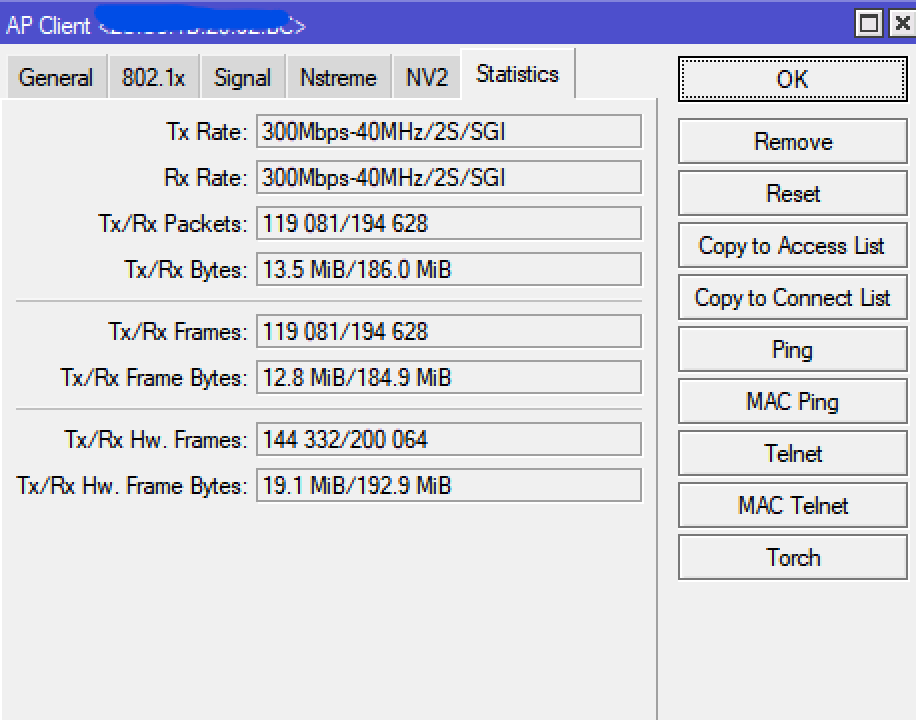Click the Tx/Rx Packets field

click(x=448, y=223)
